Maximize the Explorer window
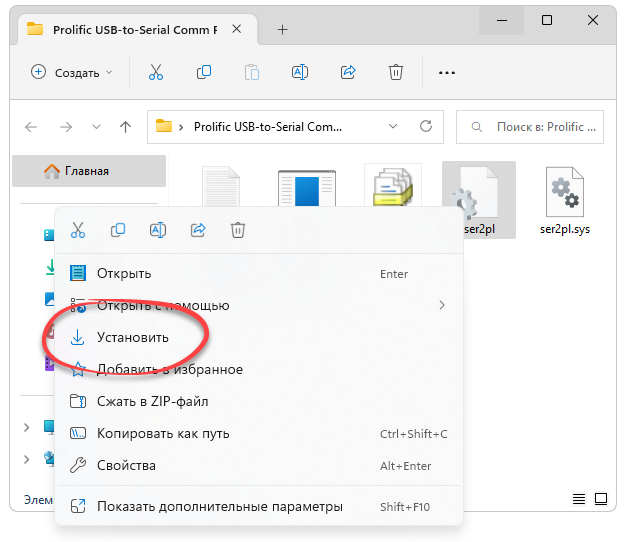This screenshot has height=542, width=627. (547, 20)
